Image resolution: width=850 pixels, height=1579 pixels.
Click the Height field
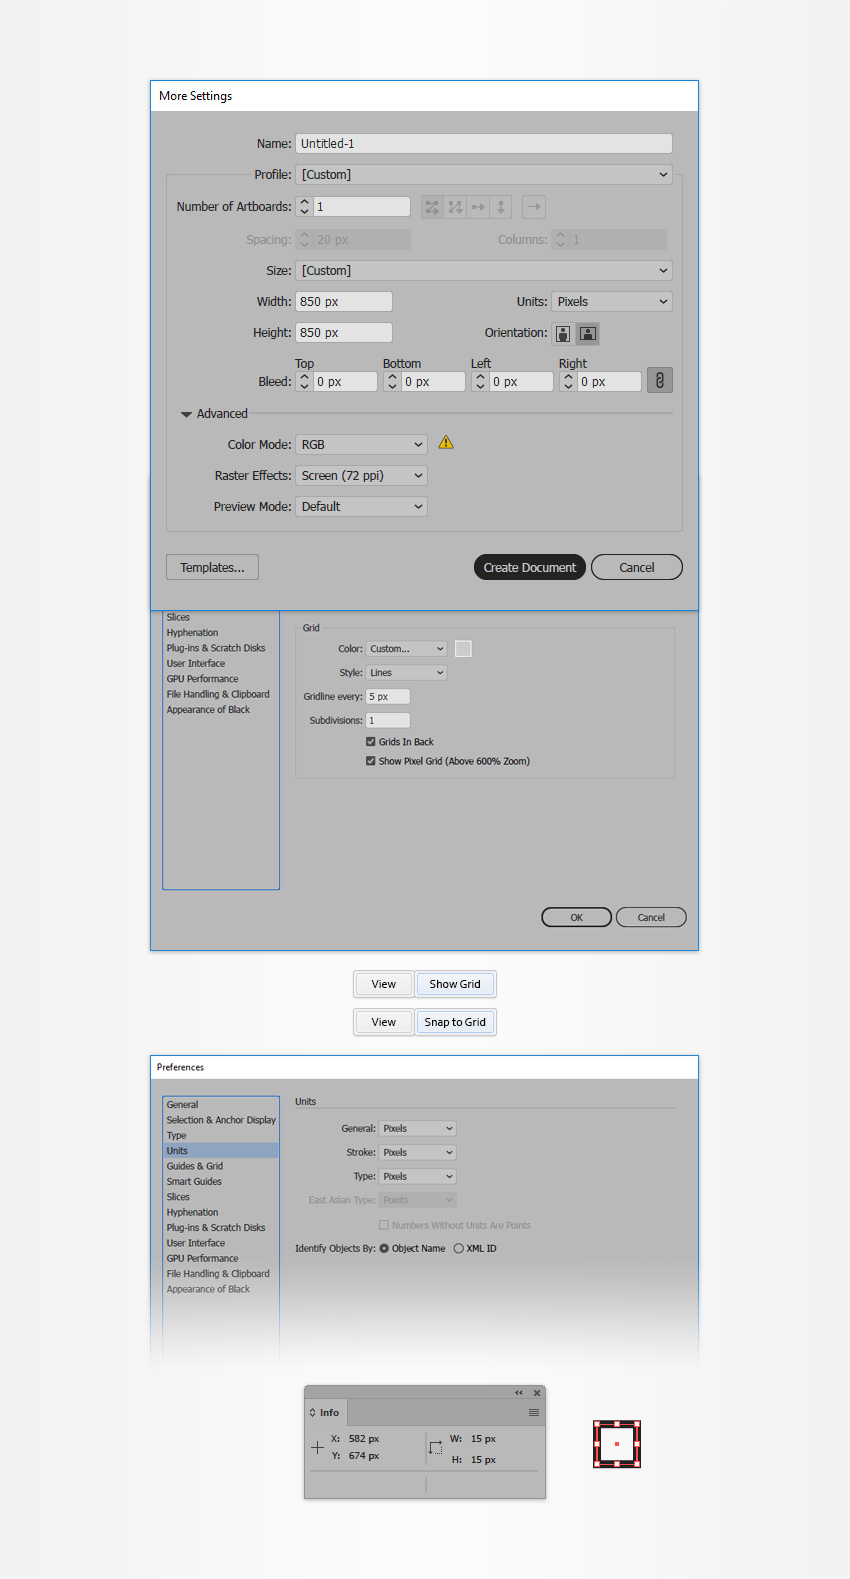click(x=344, y=333)
